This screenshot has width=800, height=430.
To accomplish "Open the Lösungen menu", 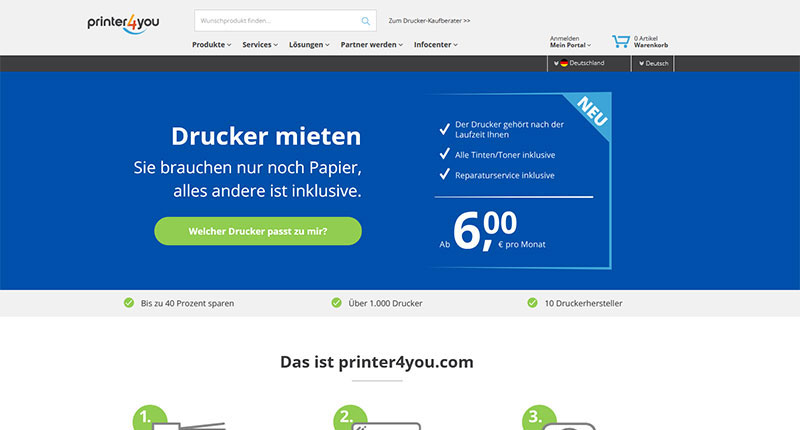I will 310,45.
